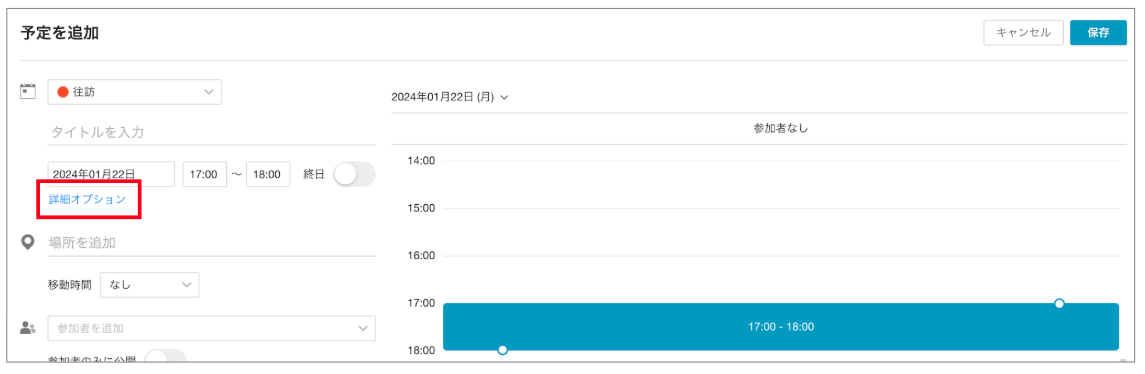Click the 場所を追加 location field

(x=212, y=243)
